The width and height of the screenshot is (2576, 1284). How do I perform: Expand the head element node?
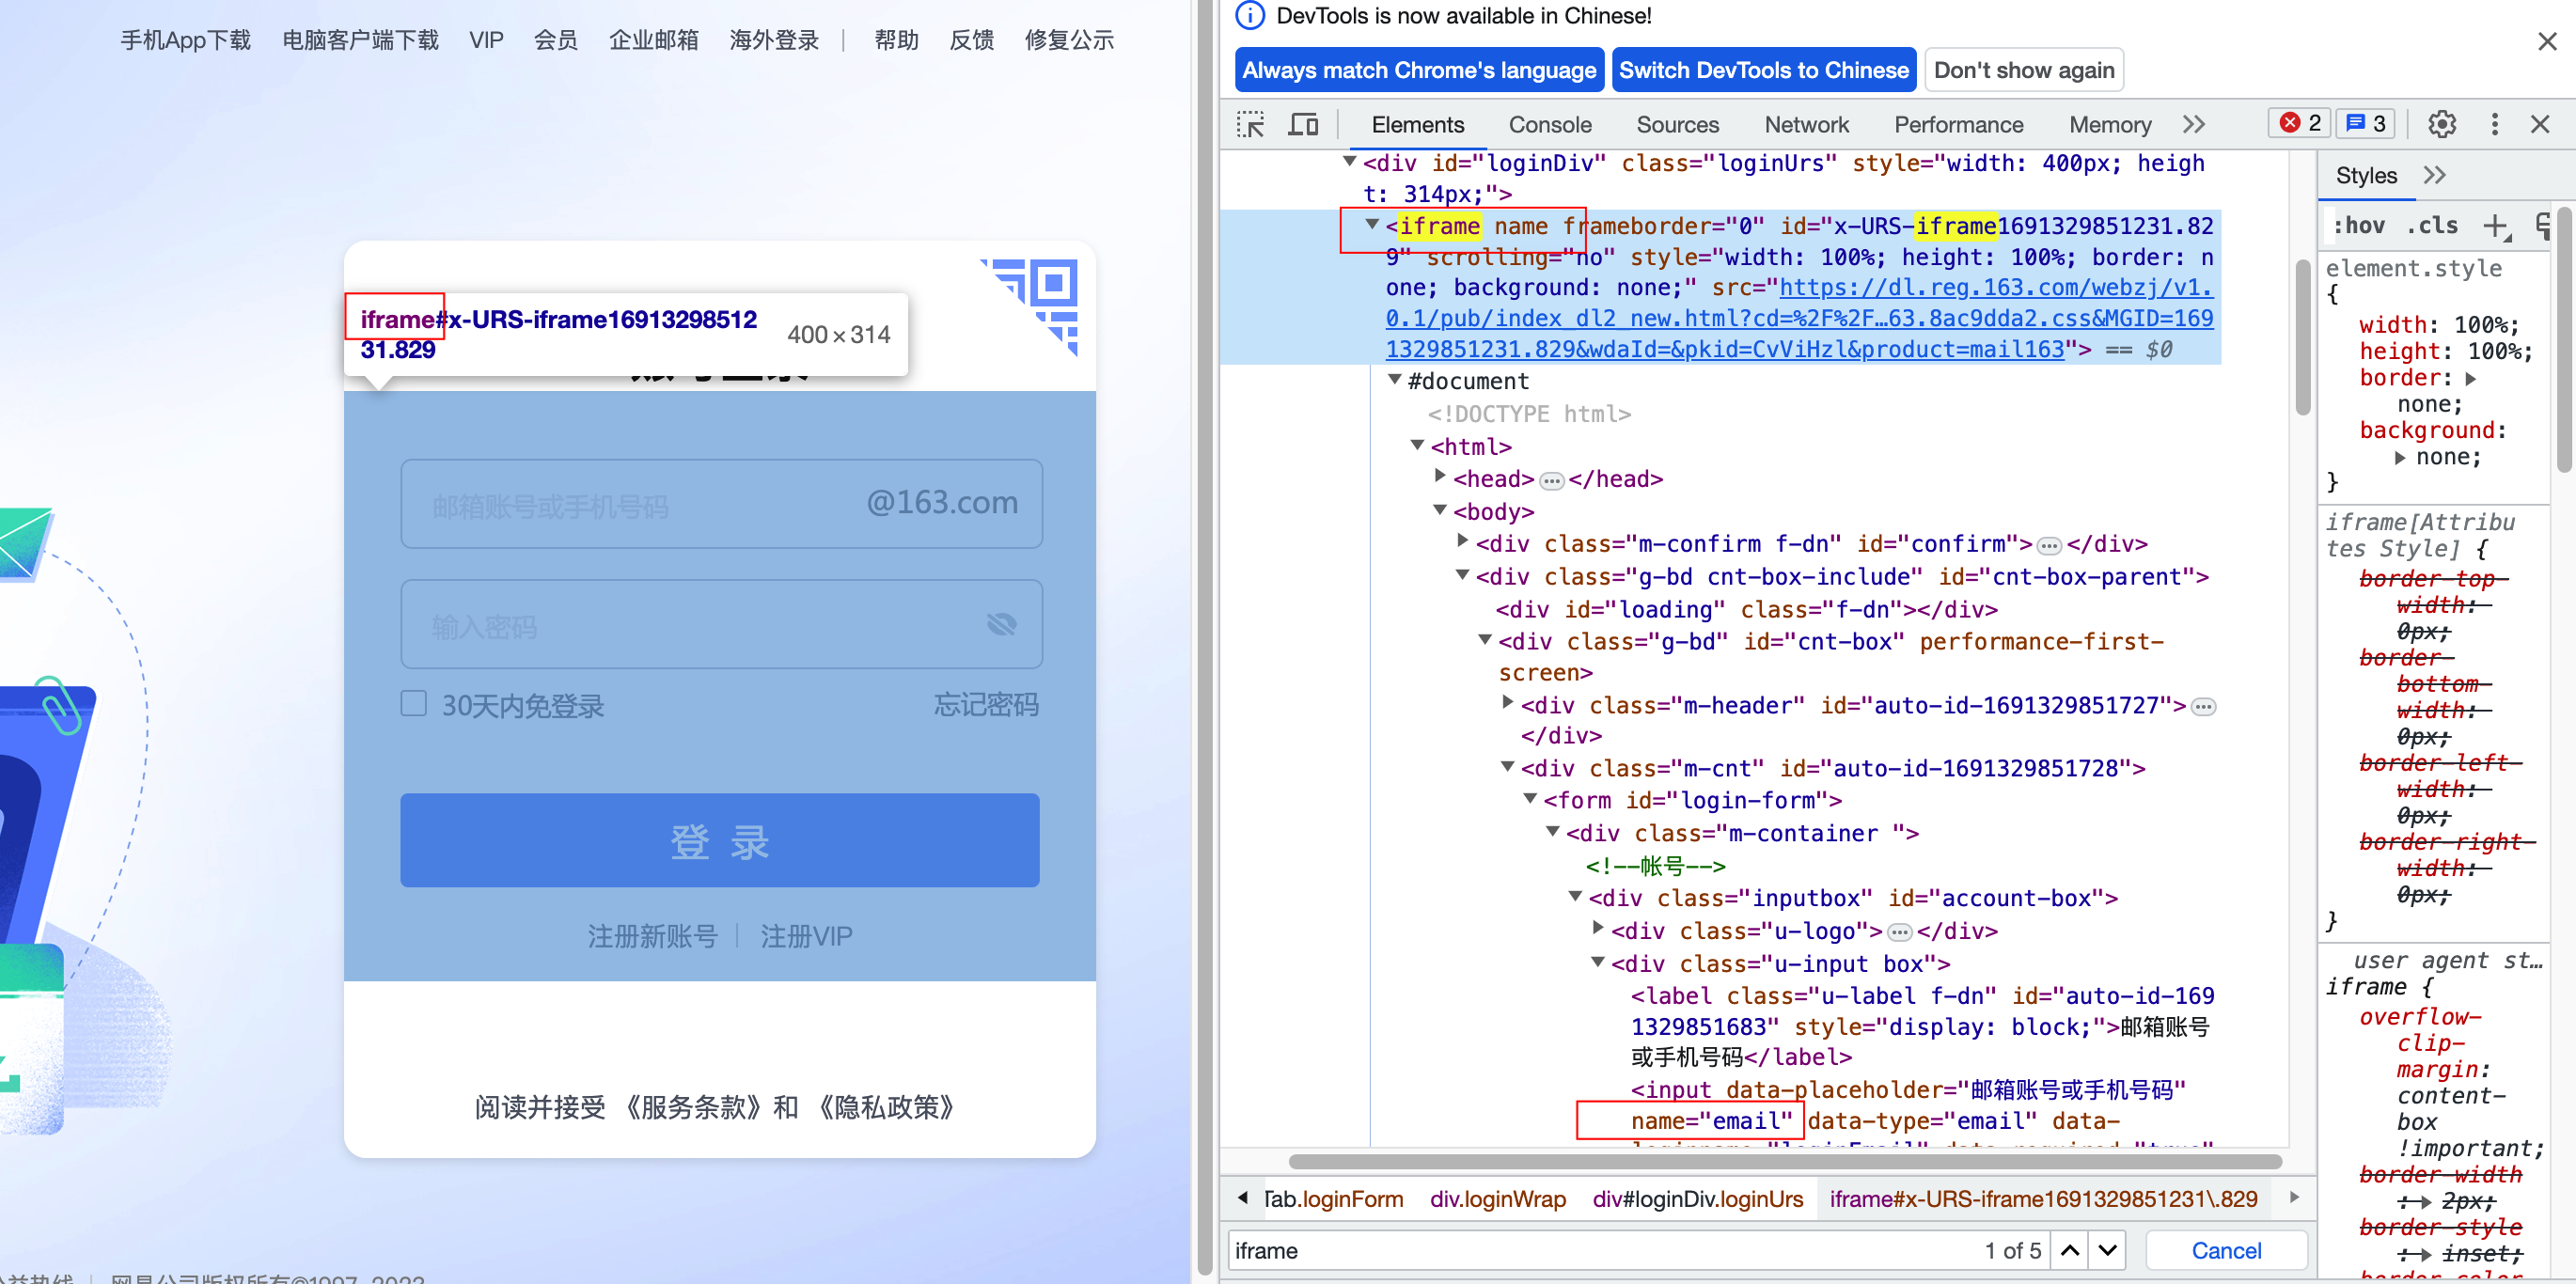pos(1440,477)
